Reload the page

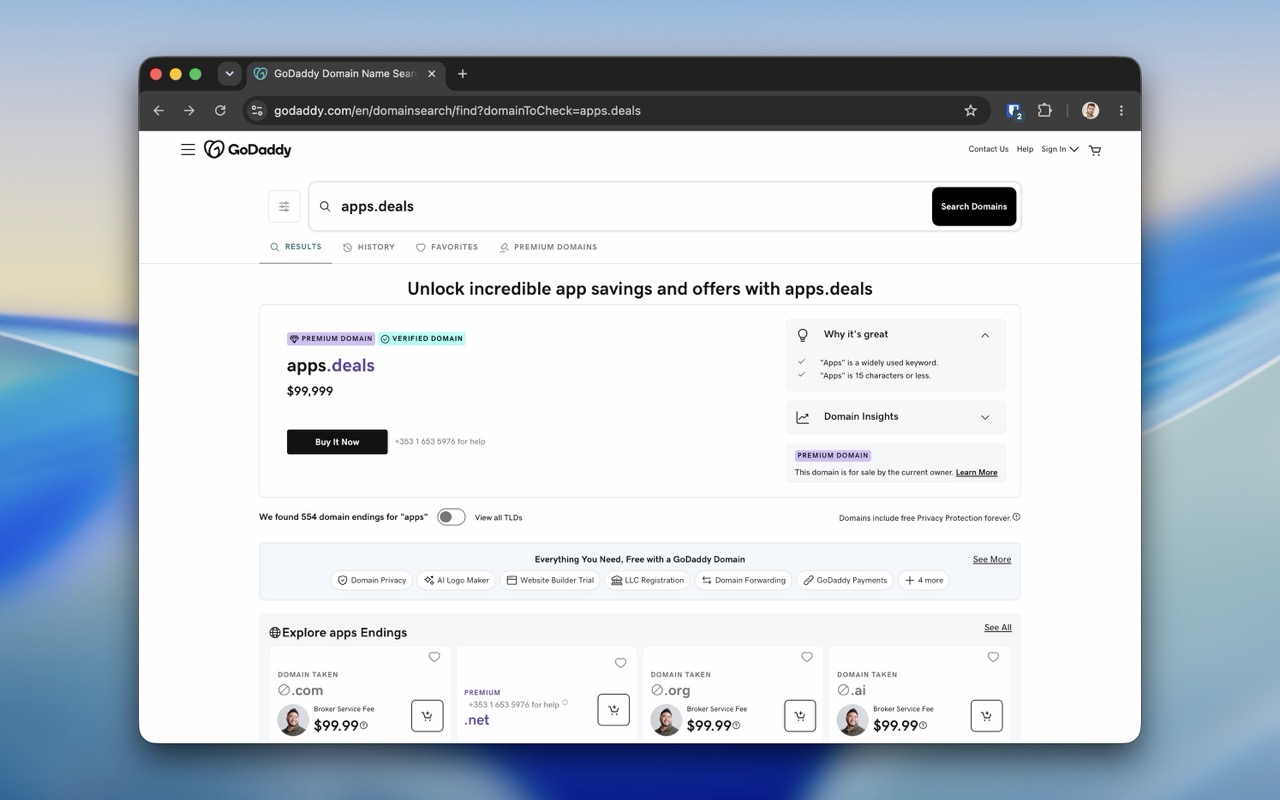coord(220,110)
